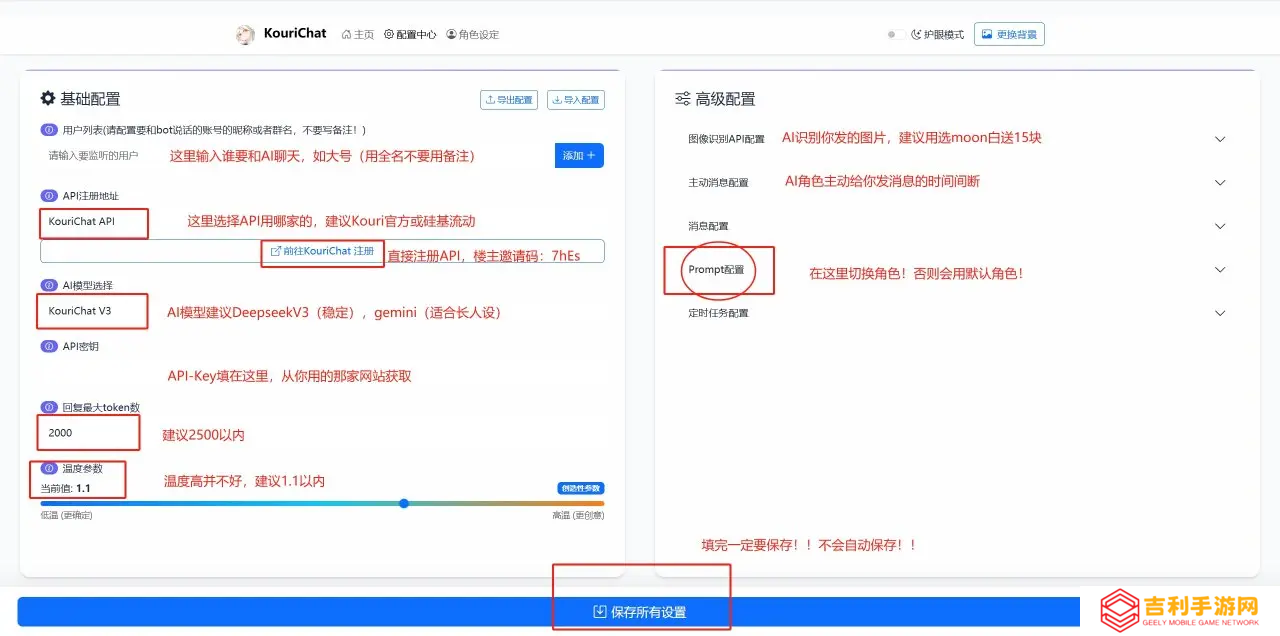The width and height of the screenshot is (1280, 636).
Task: Click the 请输入要监听的用户 input field
Action: click(x=295, y=155)
